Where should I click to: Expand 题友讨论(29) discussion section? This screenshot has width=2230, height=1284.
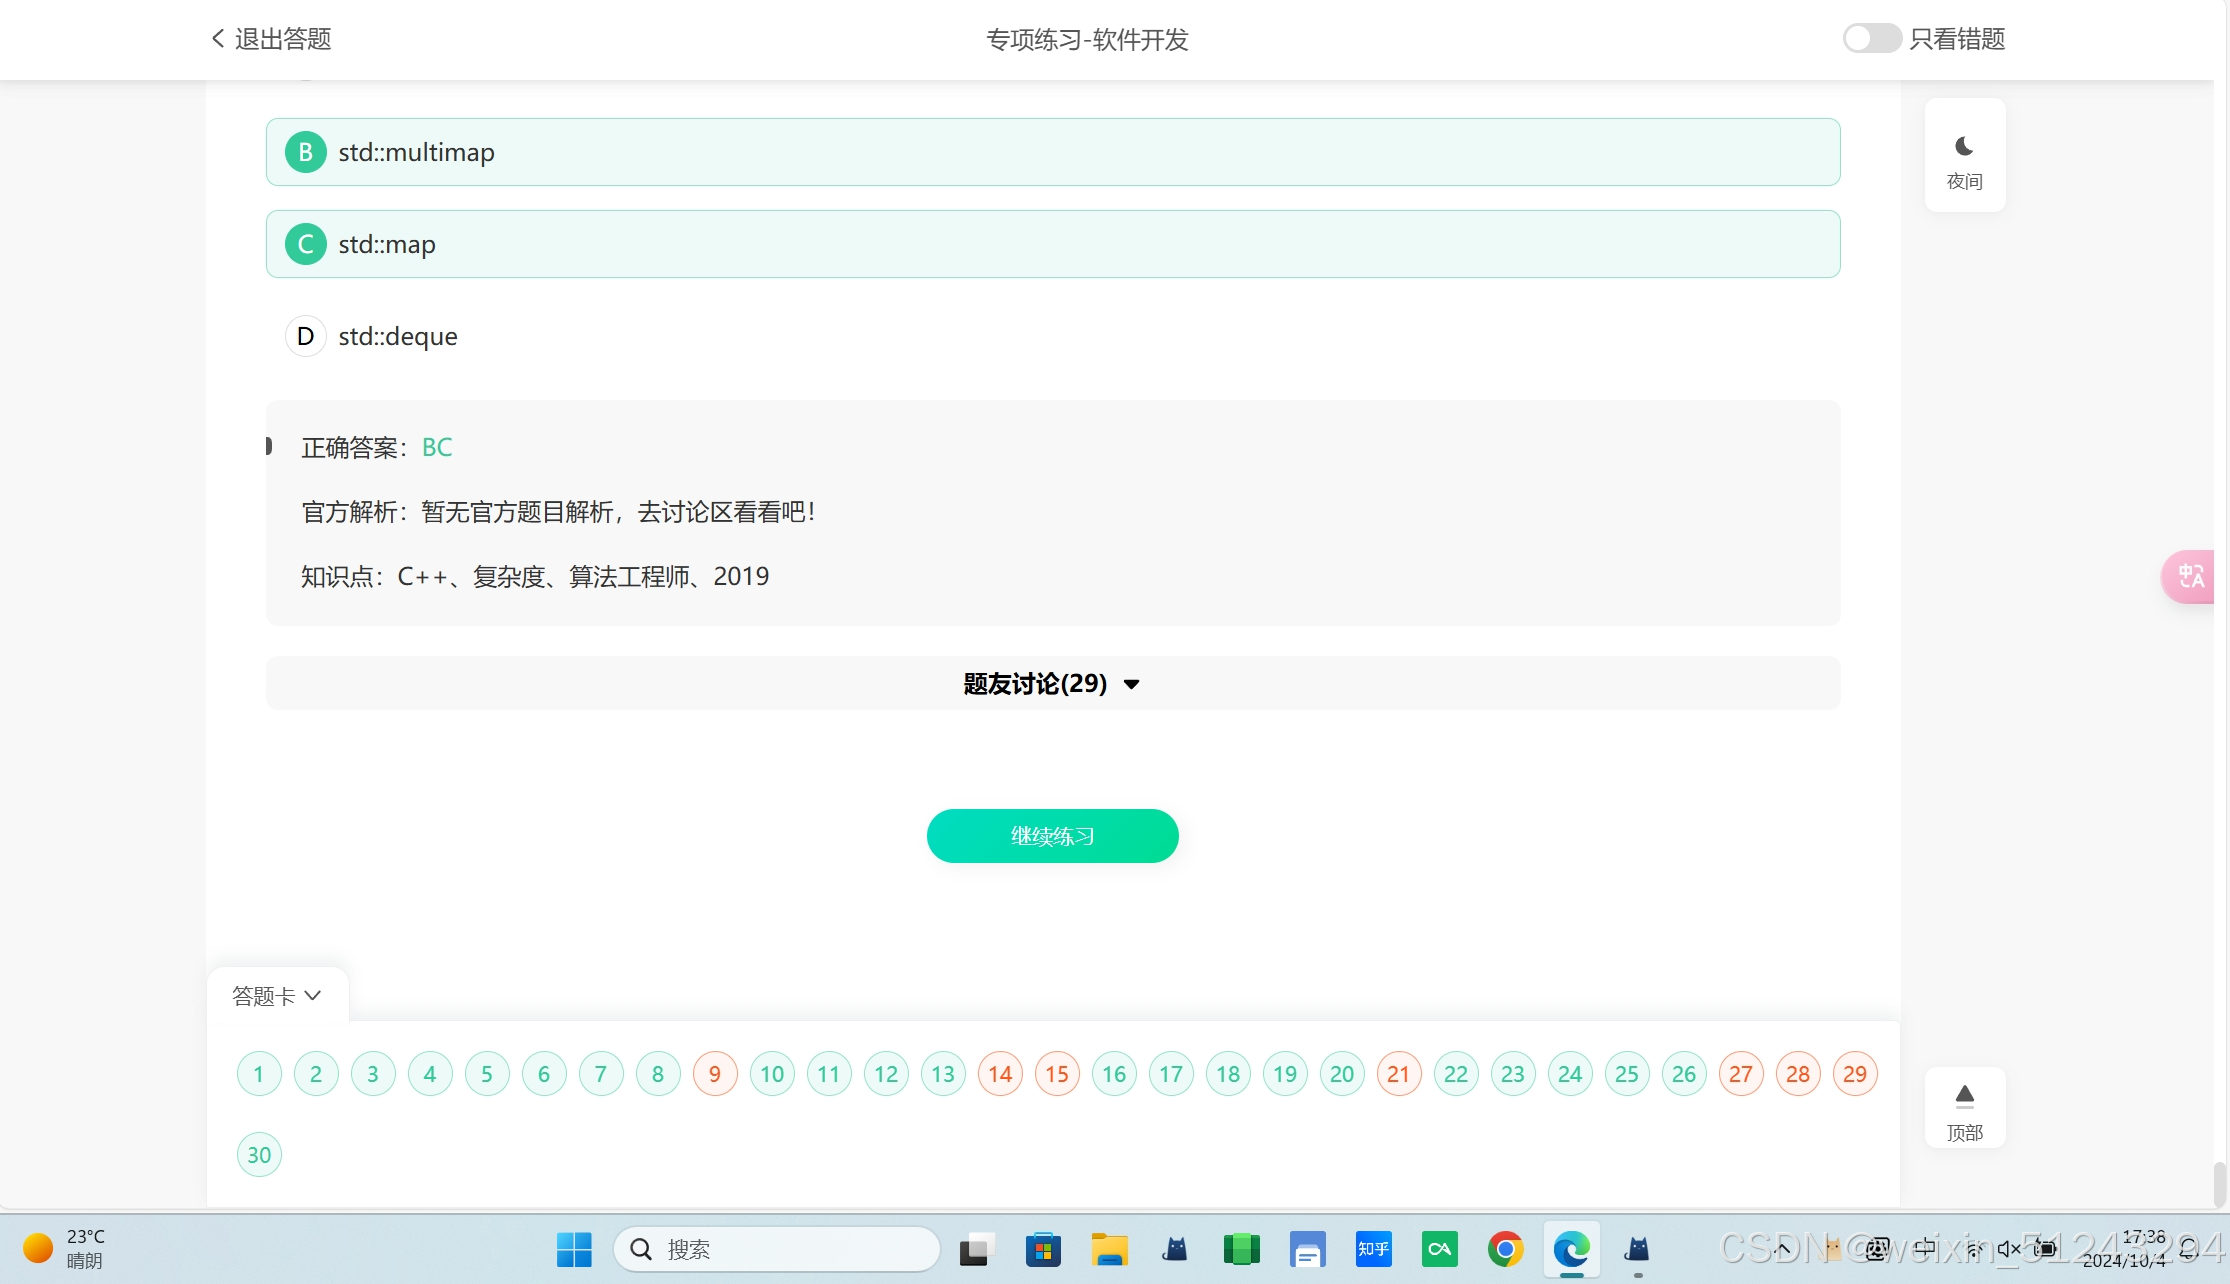point(1052,684)
